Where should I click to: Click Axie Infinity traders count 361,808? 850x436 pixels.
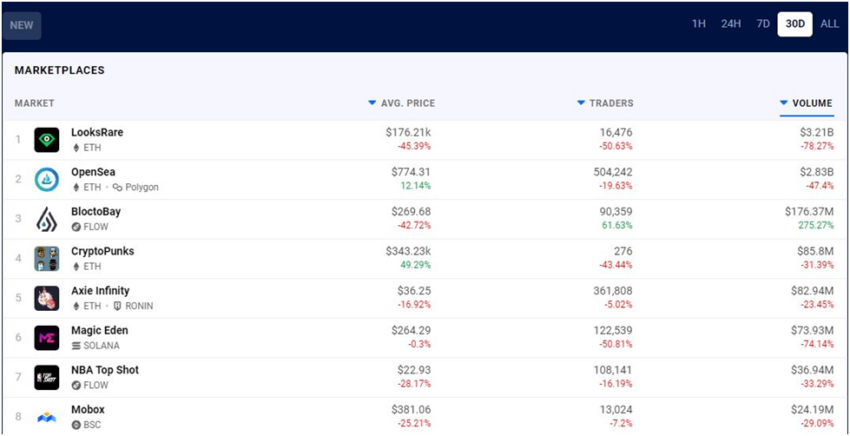click(613, 291)
